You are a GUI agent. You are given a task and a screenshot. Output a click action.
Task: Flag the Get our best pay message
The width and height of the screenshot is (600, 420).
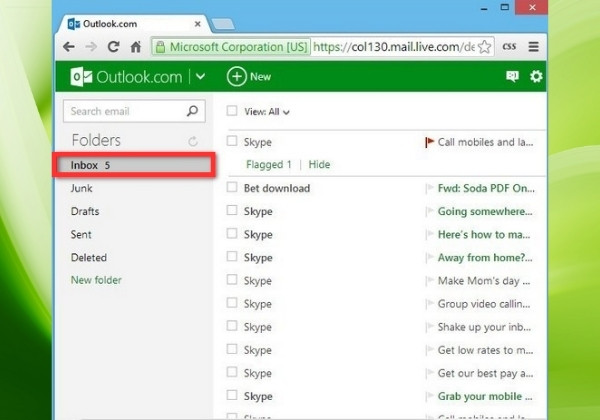430,373
